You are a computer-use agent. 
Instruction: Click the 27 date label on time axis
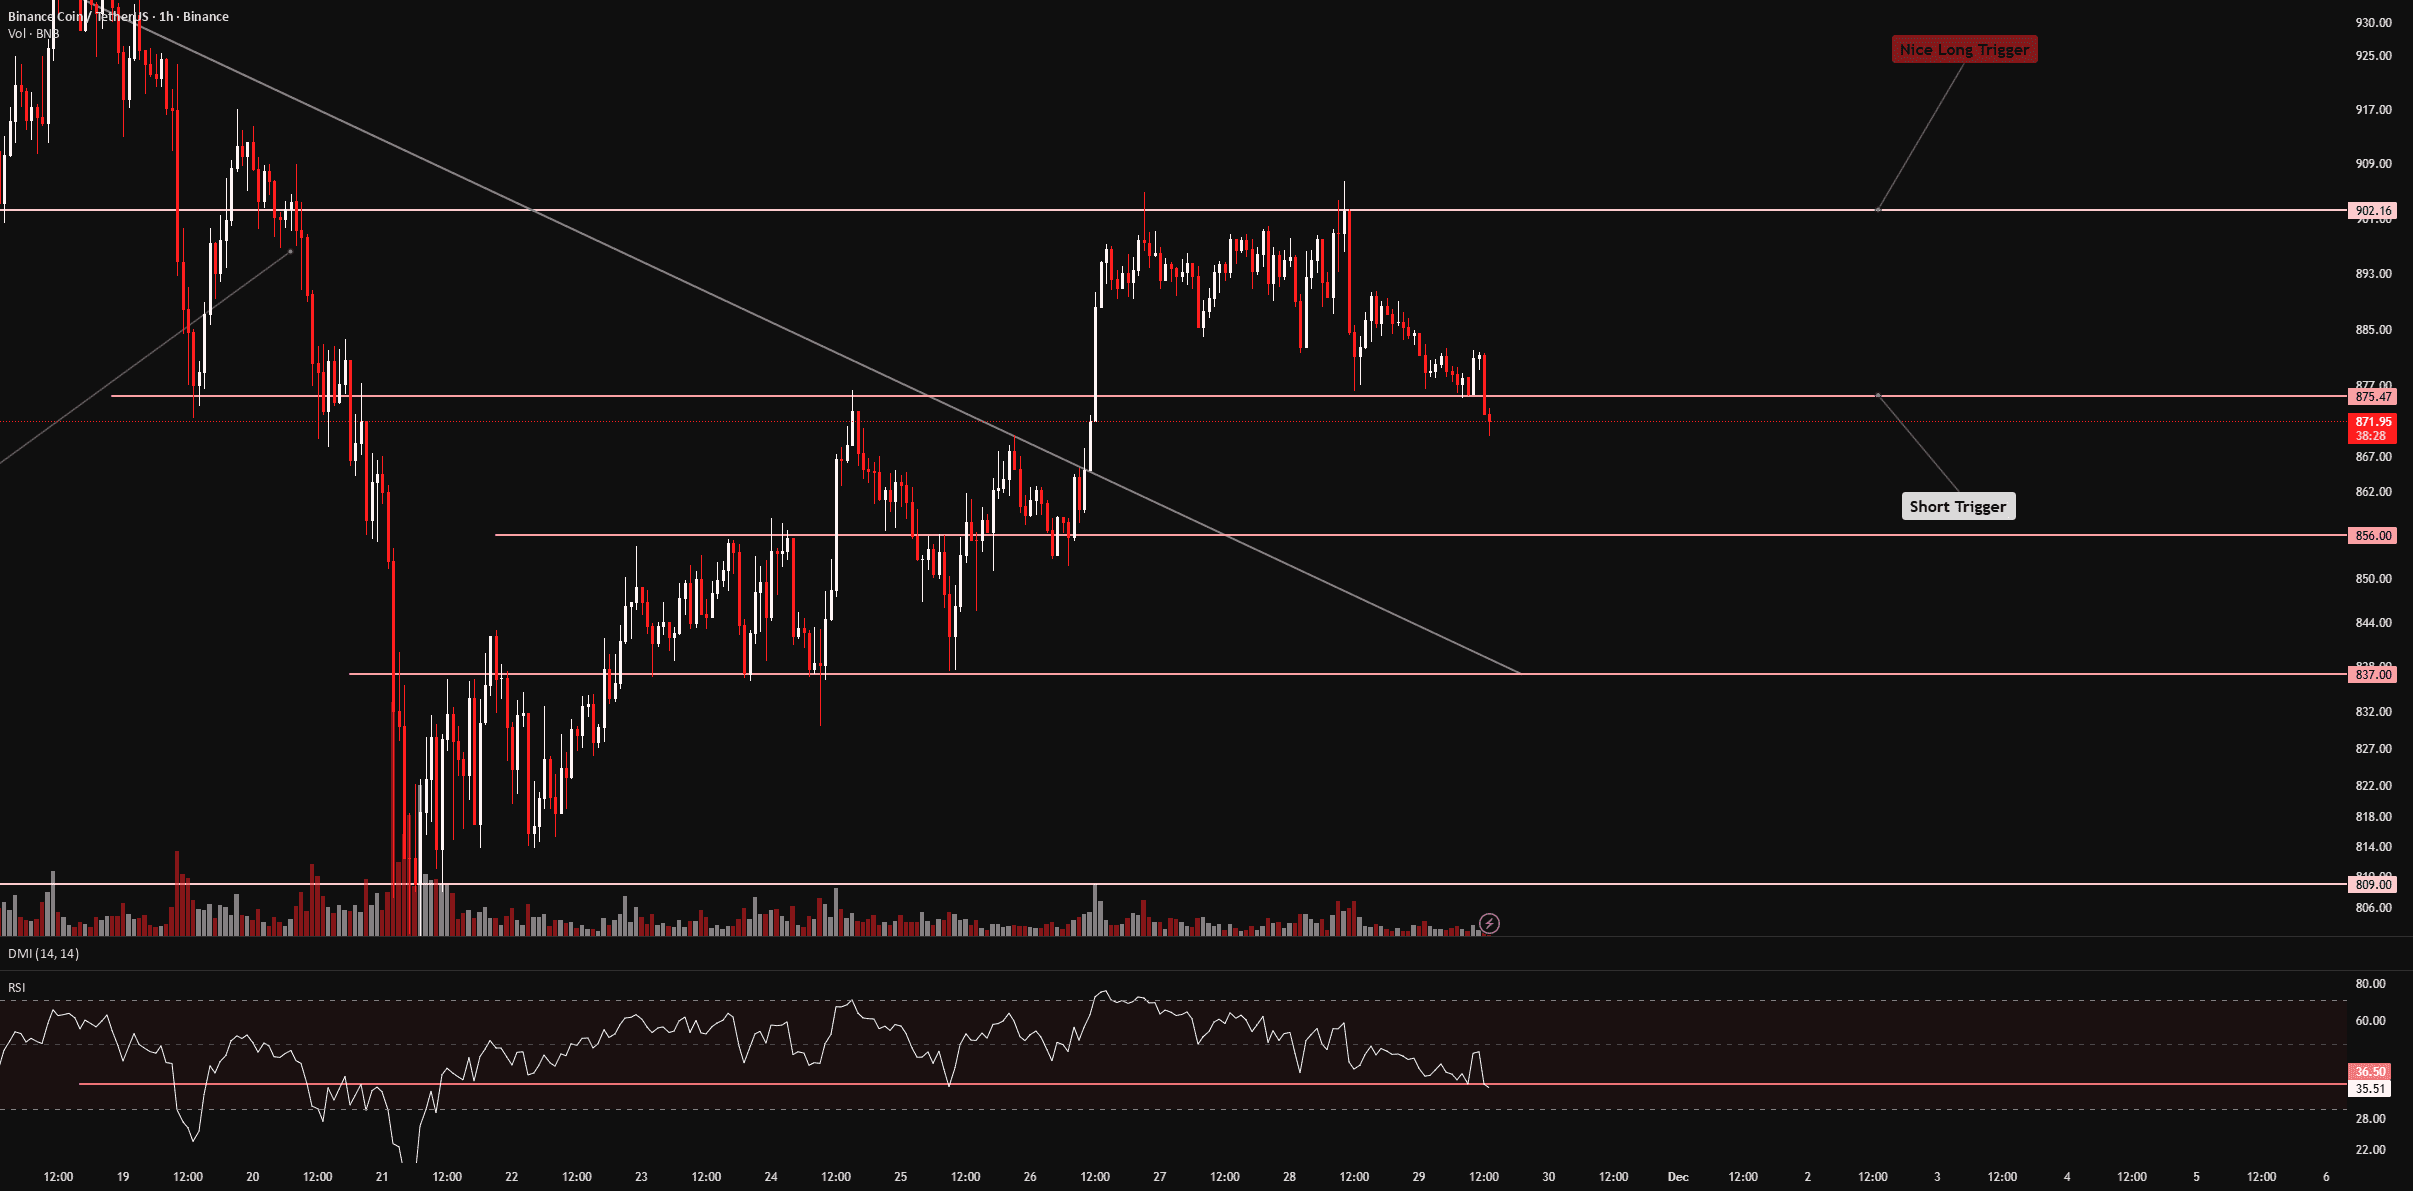pyautogui.click(x=1159, y=1177)
